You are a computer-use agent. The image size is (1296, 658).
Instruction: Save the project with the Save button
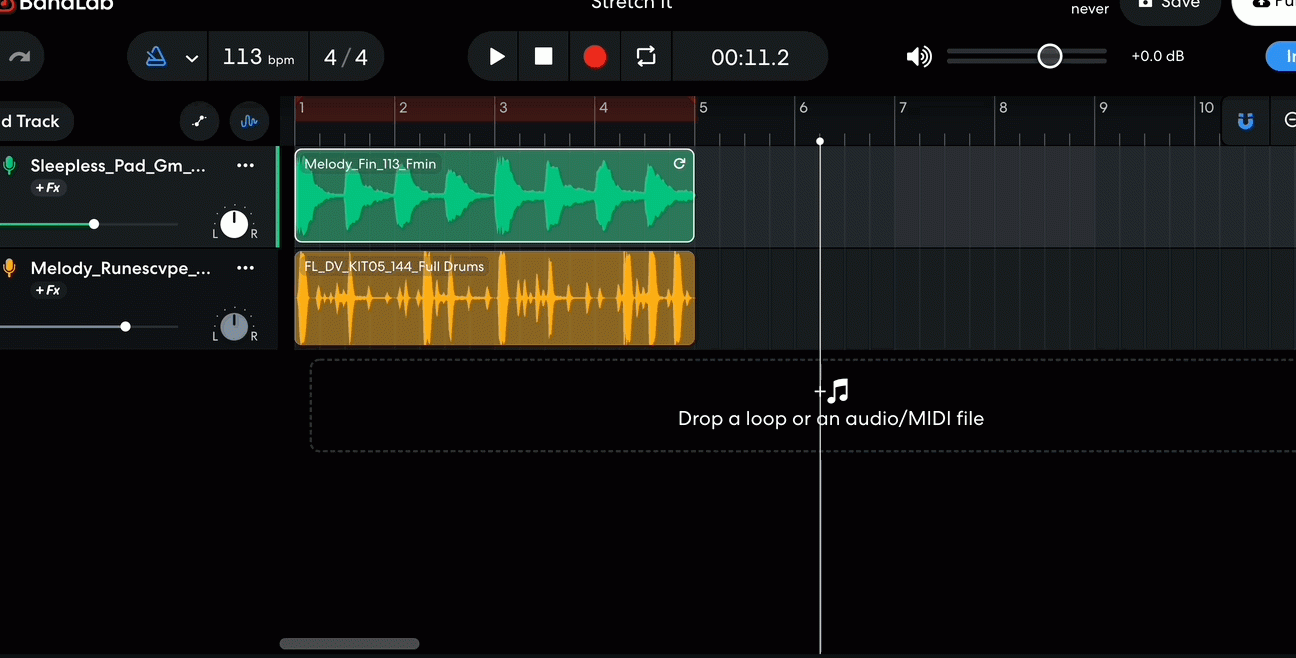1171,5
